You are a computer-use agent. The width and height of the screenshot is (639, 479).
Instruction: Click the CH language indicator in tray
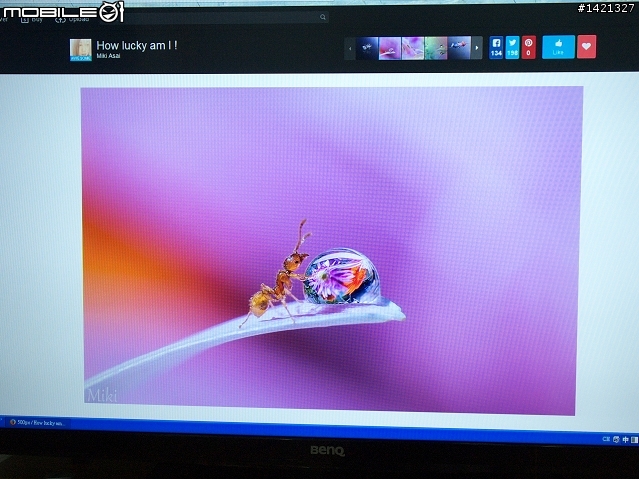(x=606, y=439)
